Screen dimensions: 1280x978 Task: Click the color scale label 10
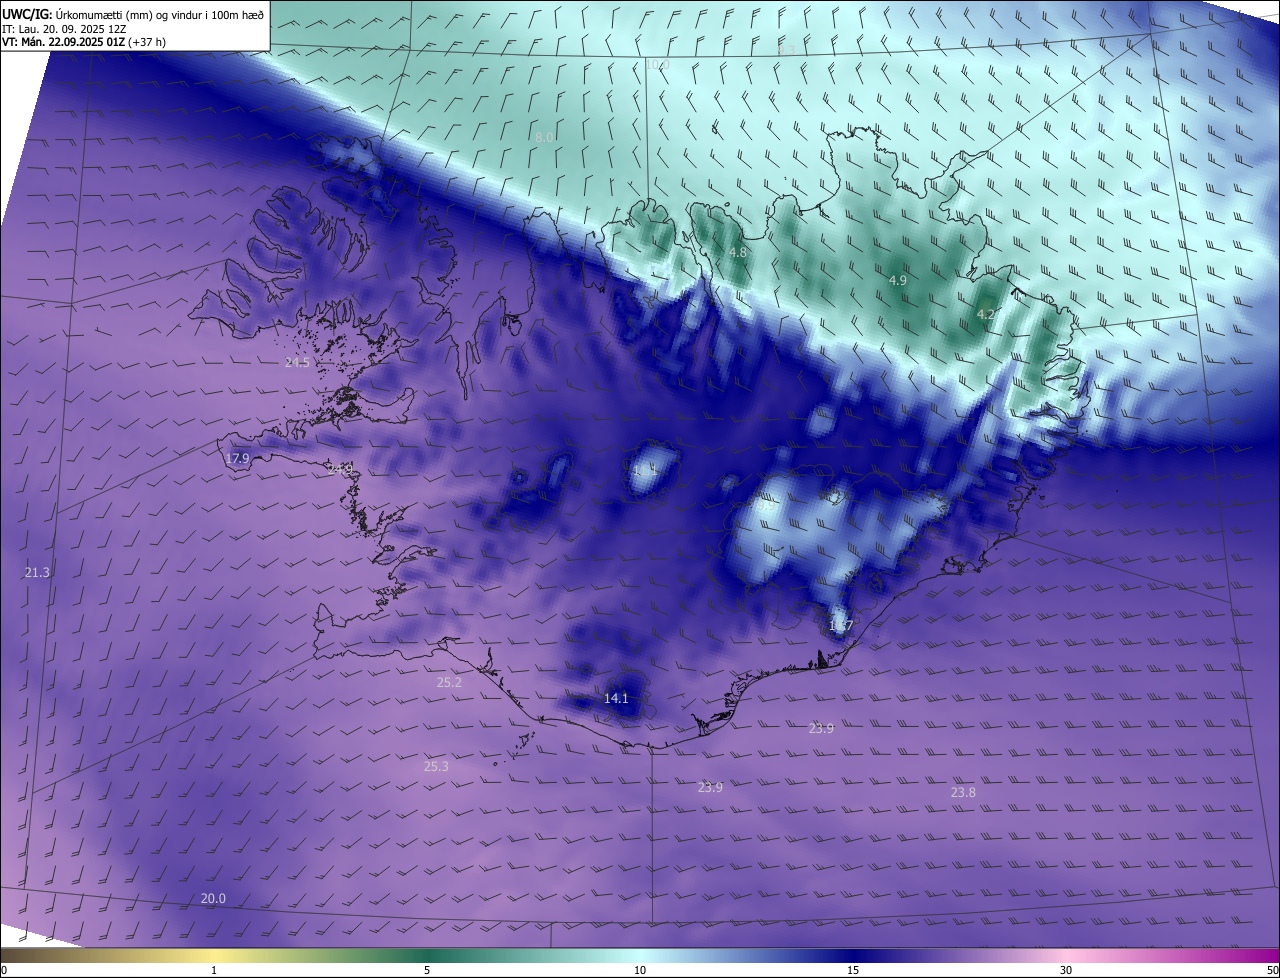pos(640,970)
